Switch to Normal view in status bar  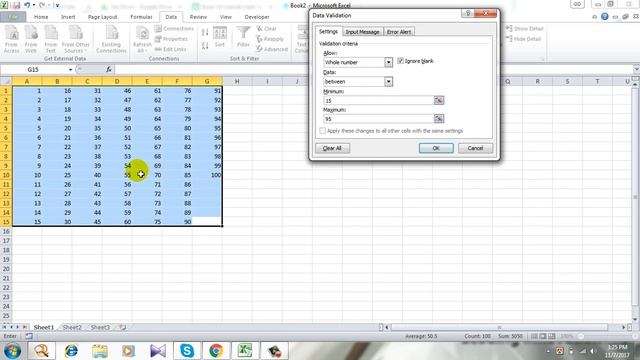click(x=534, y=336)
